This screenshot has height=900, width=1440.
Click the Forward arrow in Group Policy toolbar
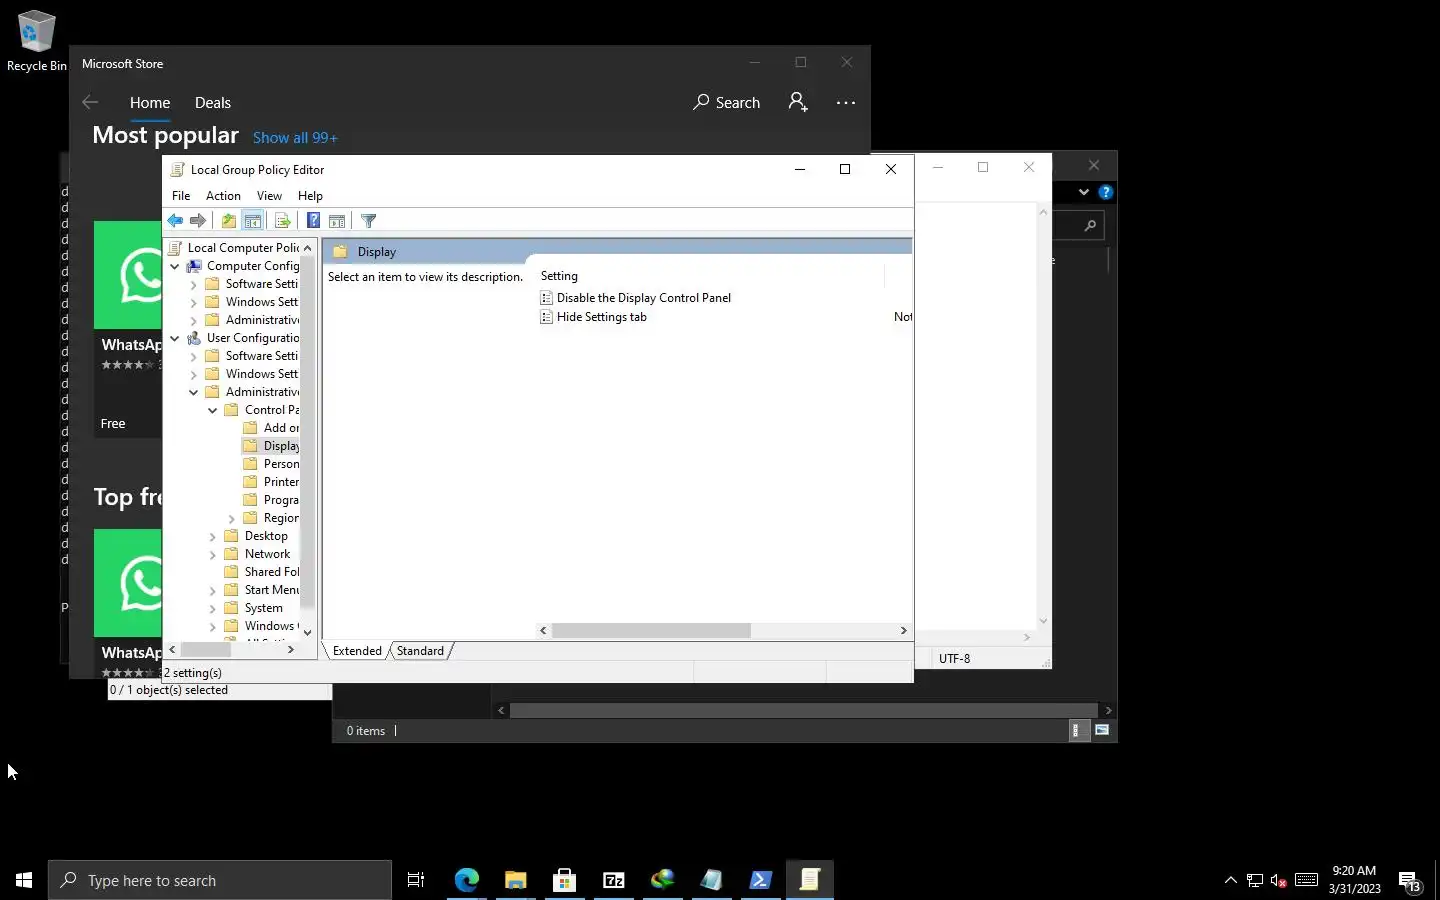198,221
